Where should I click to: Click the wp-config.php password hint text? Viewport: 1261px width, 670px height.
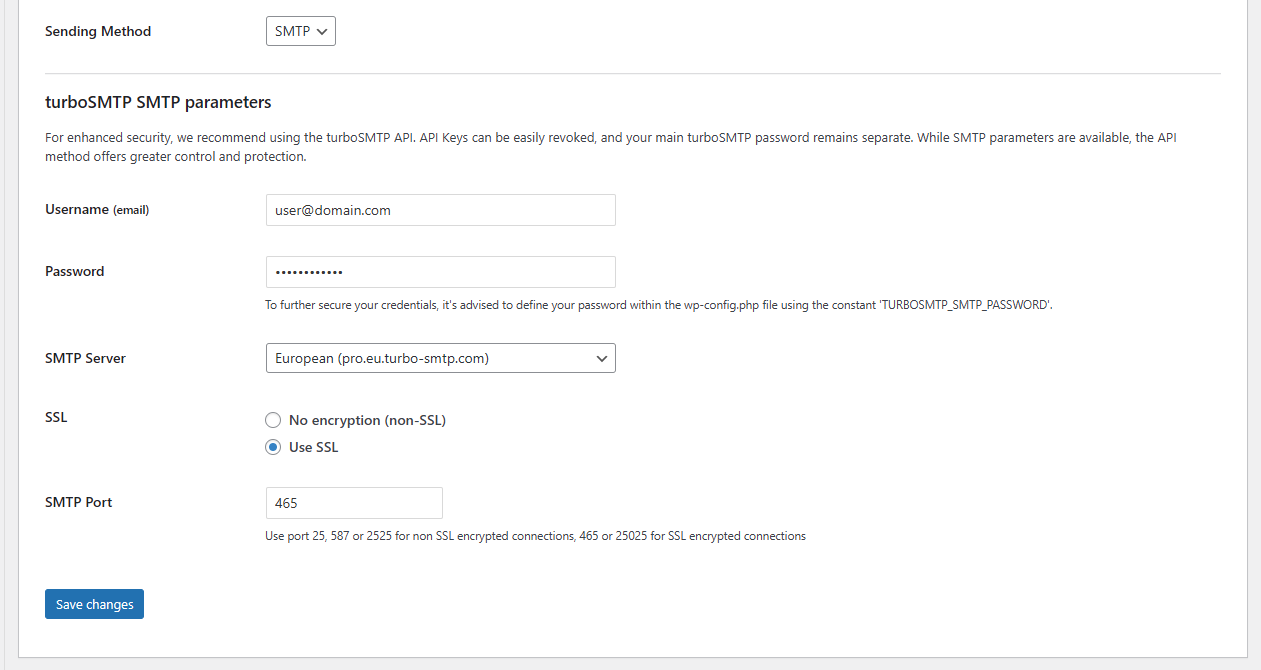[x=658, y=305]
